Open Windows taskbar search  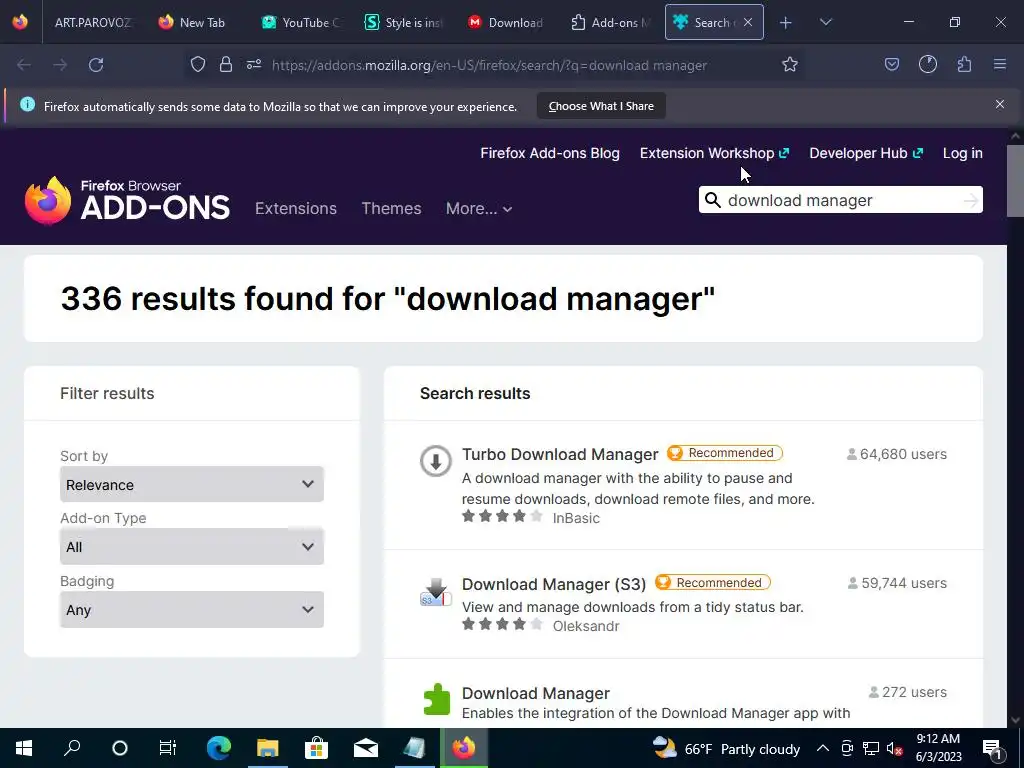tap(72, 748)
